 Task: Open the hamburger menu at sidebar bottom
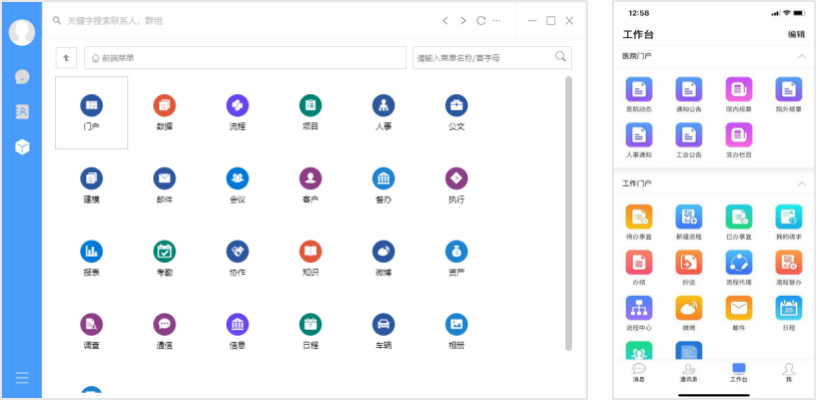22,378
